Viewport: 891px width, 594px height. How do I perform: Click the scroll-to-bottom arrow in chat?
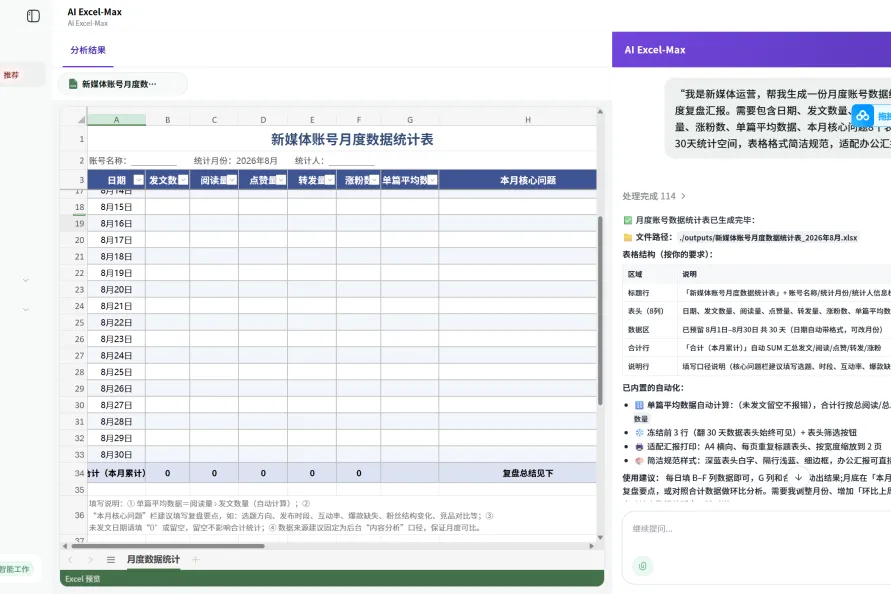coord(798,477)
